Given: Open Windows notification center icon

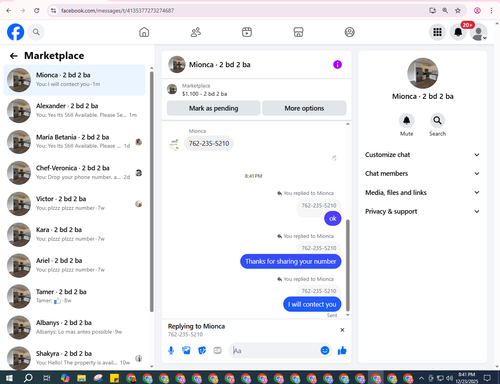Looking at the screenshot, I should (x=487, y=378).
